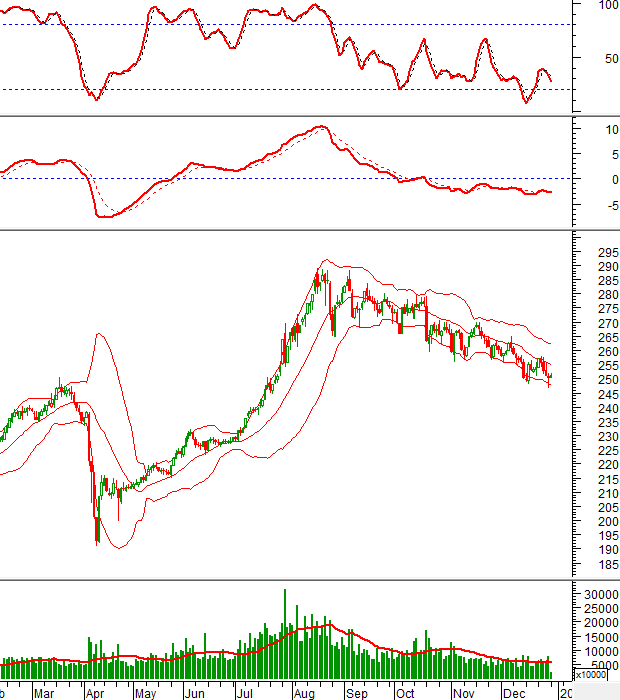Select the Dec month marker on time axis
Viewport: 620px width, 700px height.
click(x=515, y=691)
